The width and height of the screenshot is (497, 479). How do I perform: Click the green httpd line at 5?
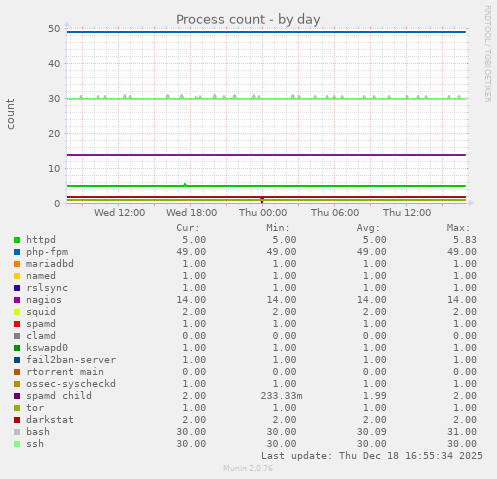pyautogui.click(x=267, y=186)
